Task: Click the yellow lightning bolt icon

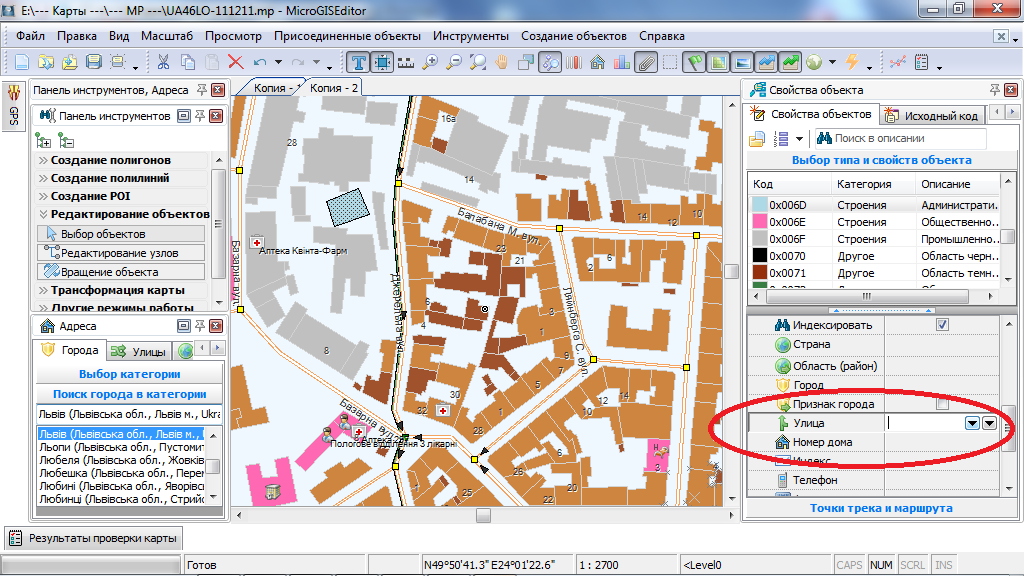Action: pyautogui.click(x=852, y=62)
